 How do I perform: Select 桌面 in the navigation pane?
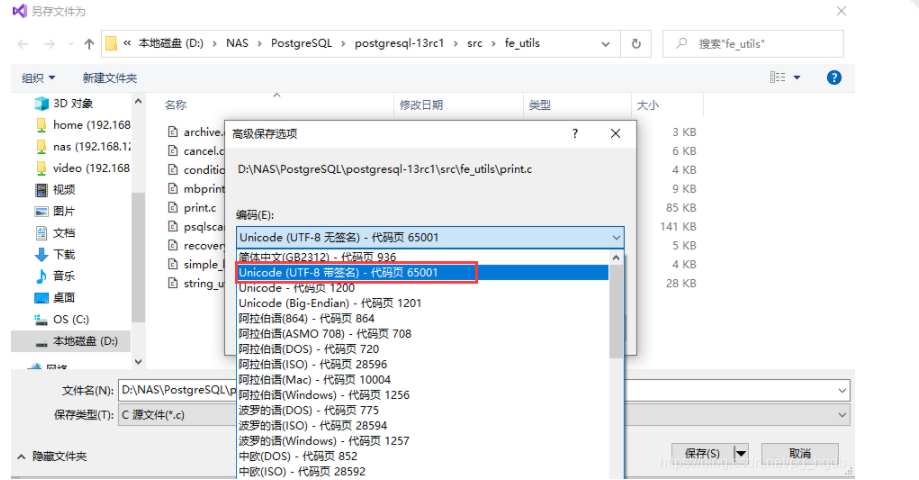click(55, 298)
